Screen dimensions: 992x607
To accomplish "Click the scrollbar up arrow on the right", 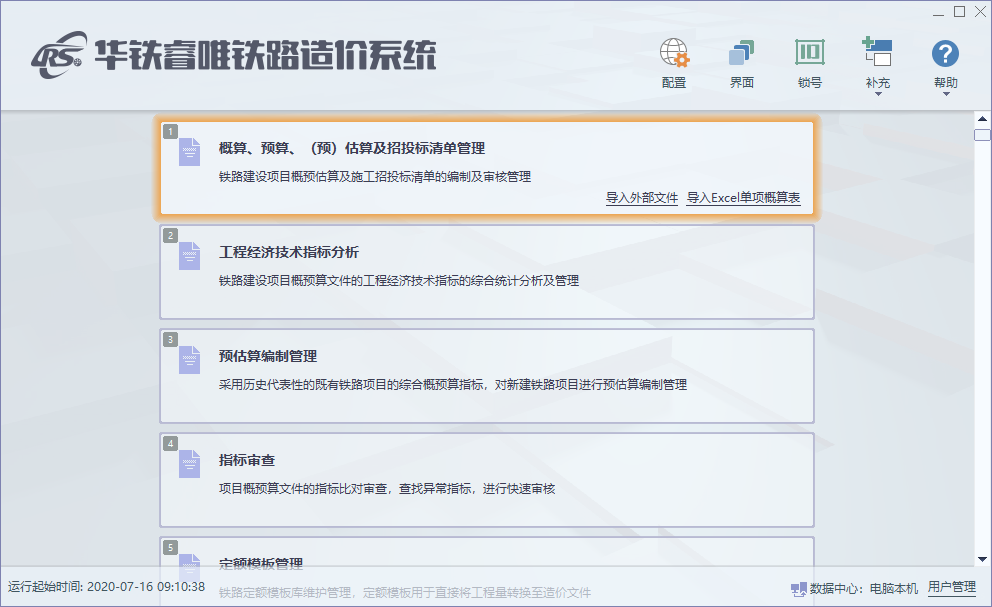I will click(980, 121).
